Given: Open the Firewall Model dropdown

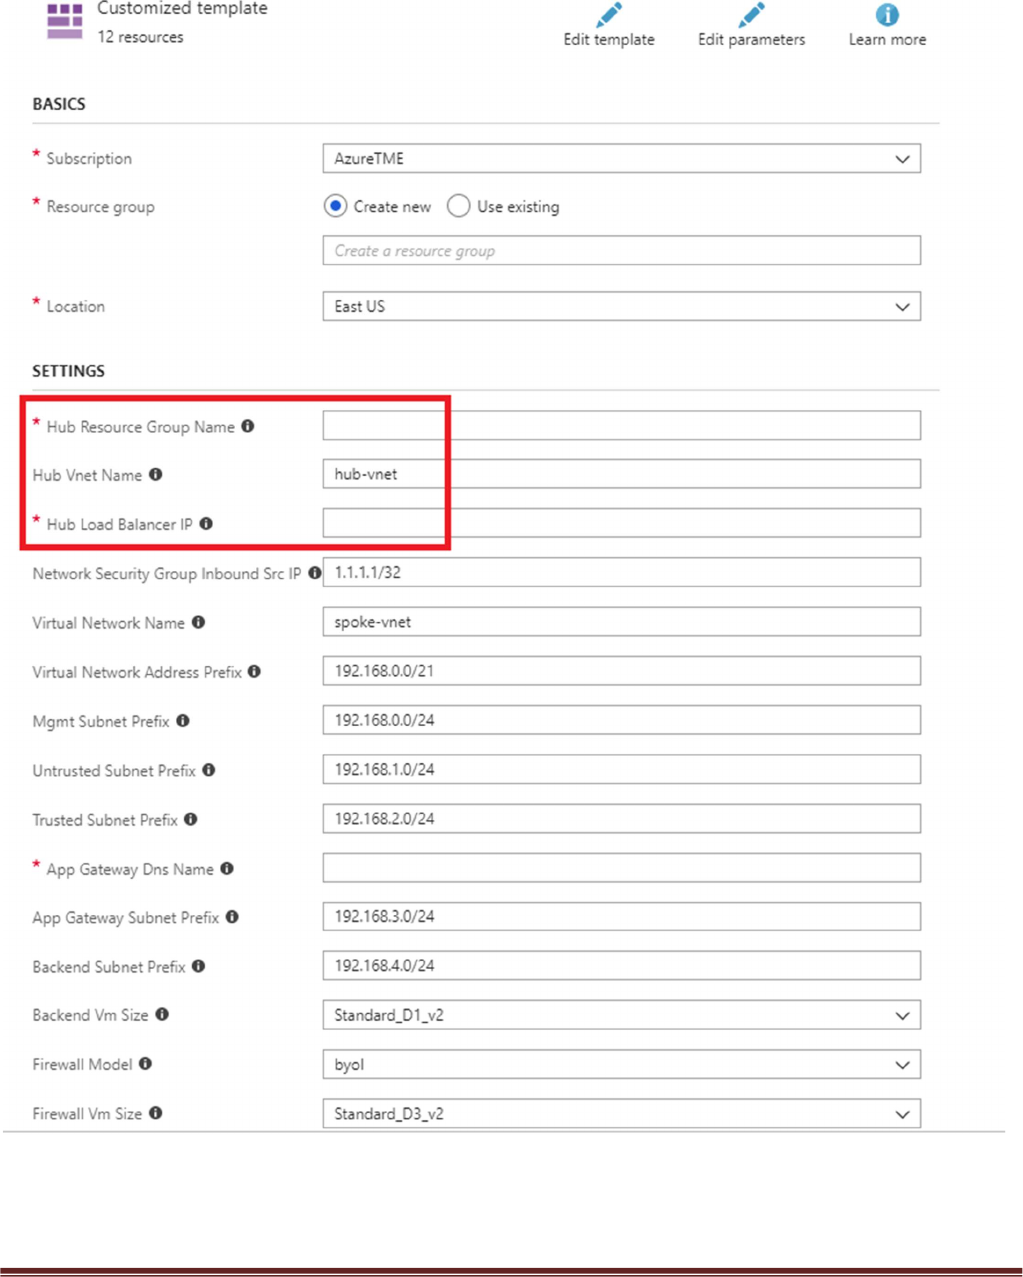Looking at the screenshot, I should (621, 1064).
